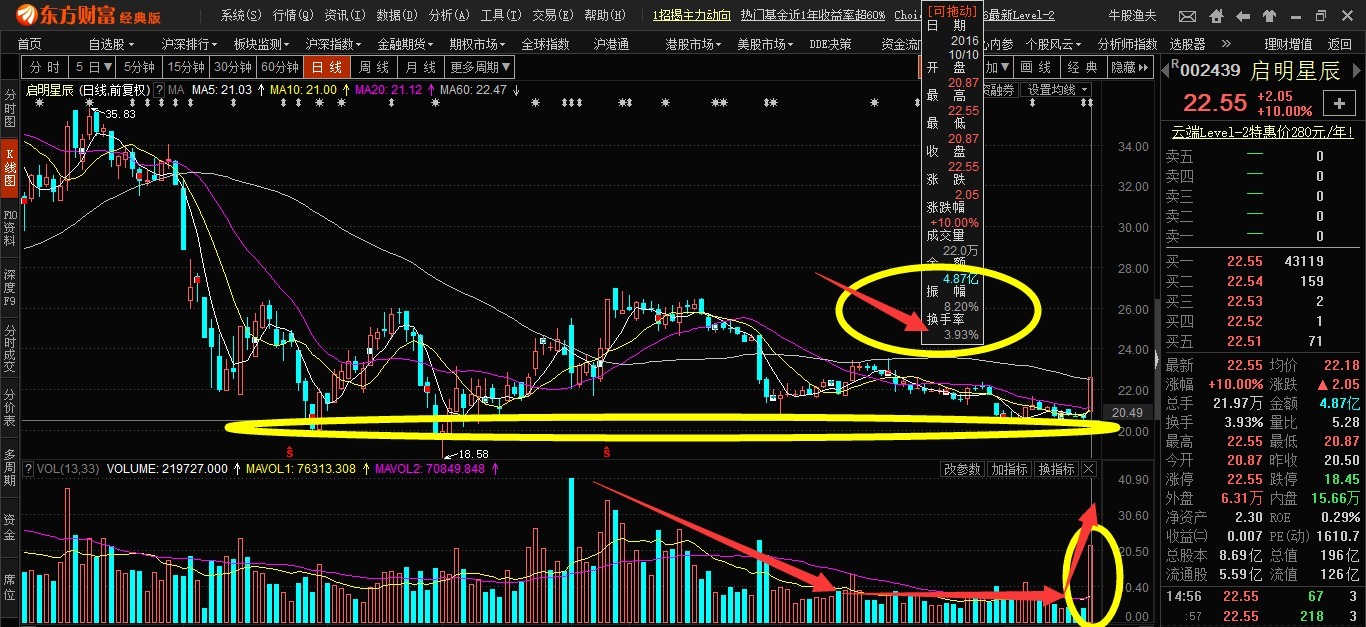Switch chart to 60分钟 period
Image resolution: width=1366 pixels, height=627 pixels.
pyautogui.click(x=279, y=67)
